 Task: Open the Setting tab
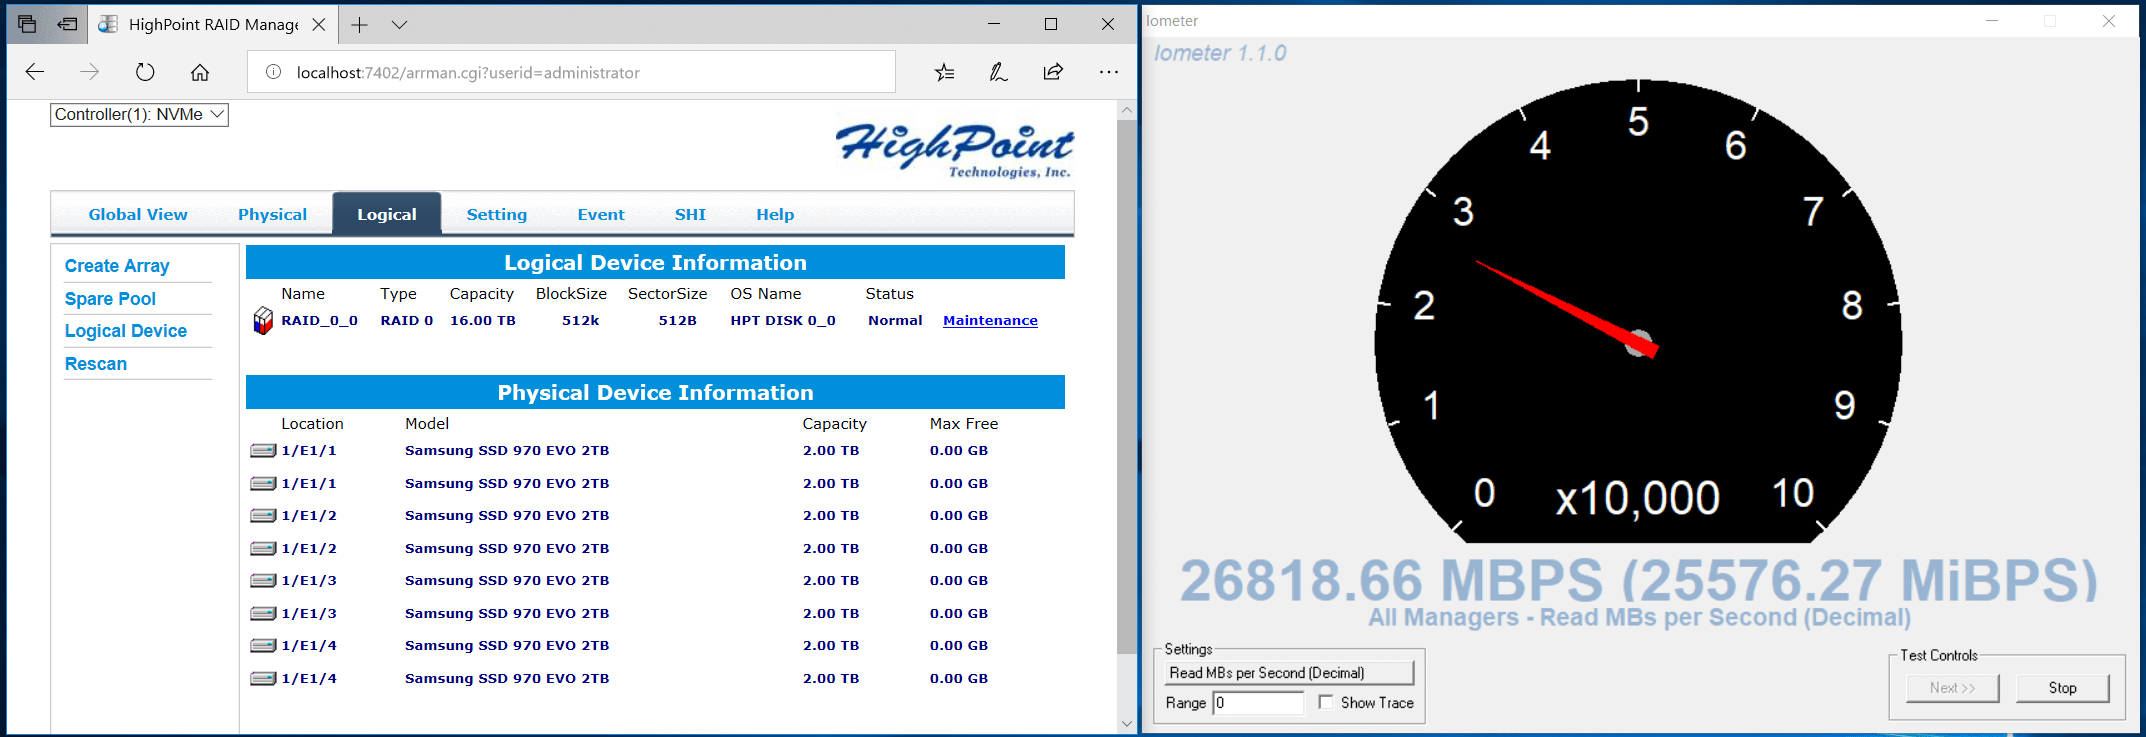click(x=496, y=214)
